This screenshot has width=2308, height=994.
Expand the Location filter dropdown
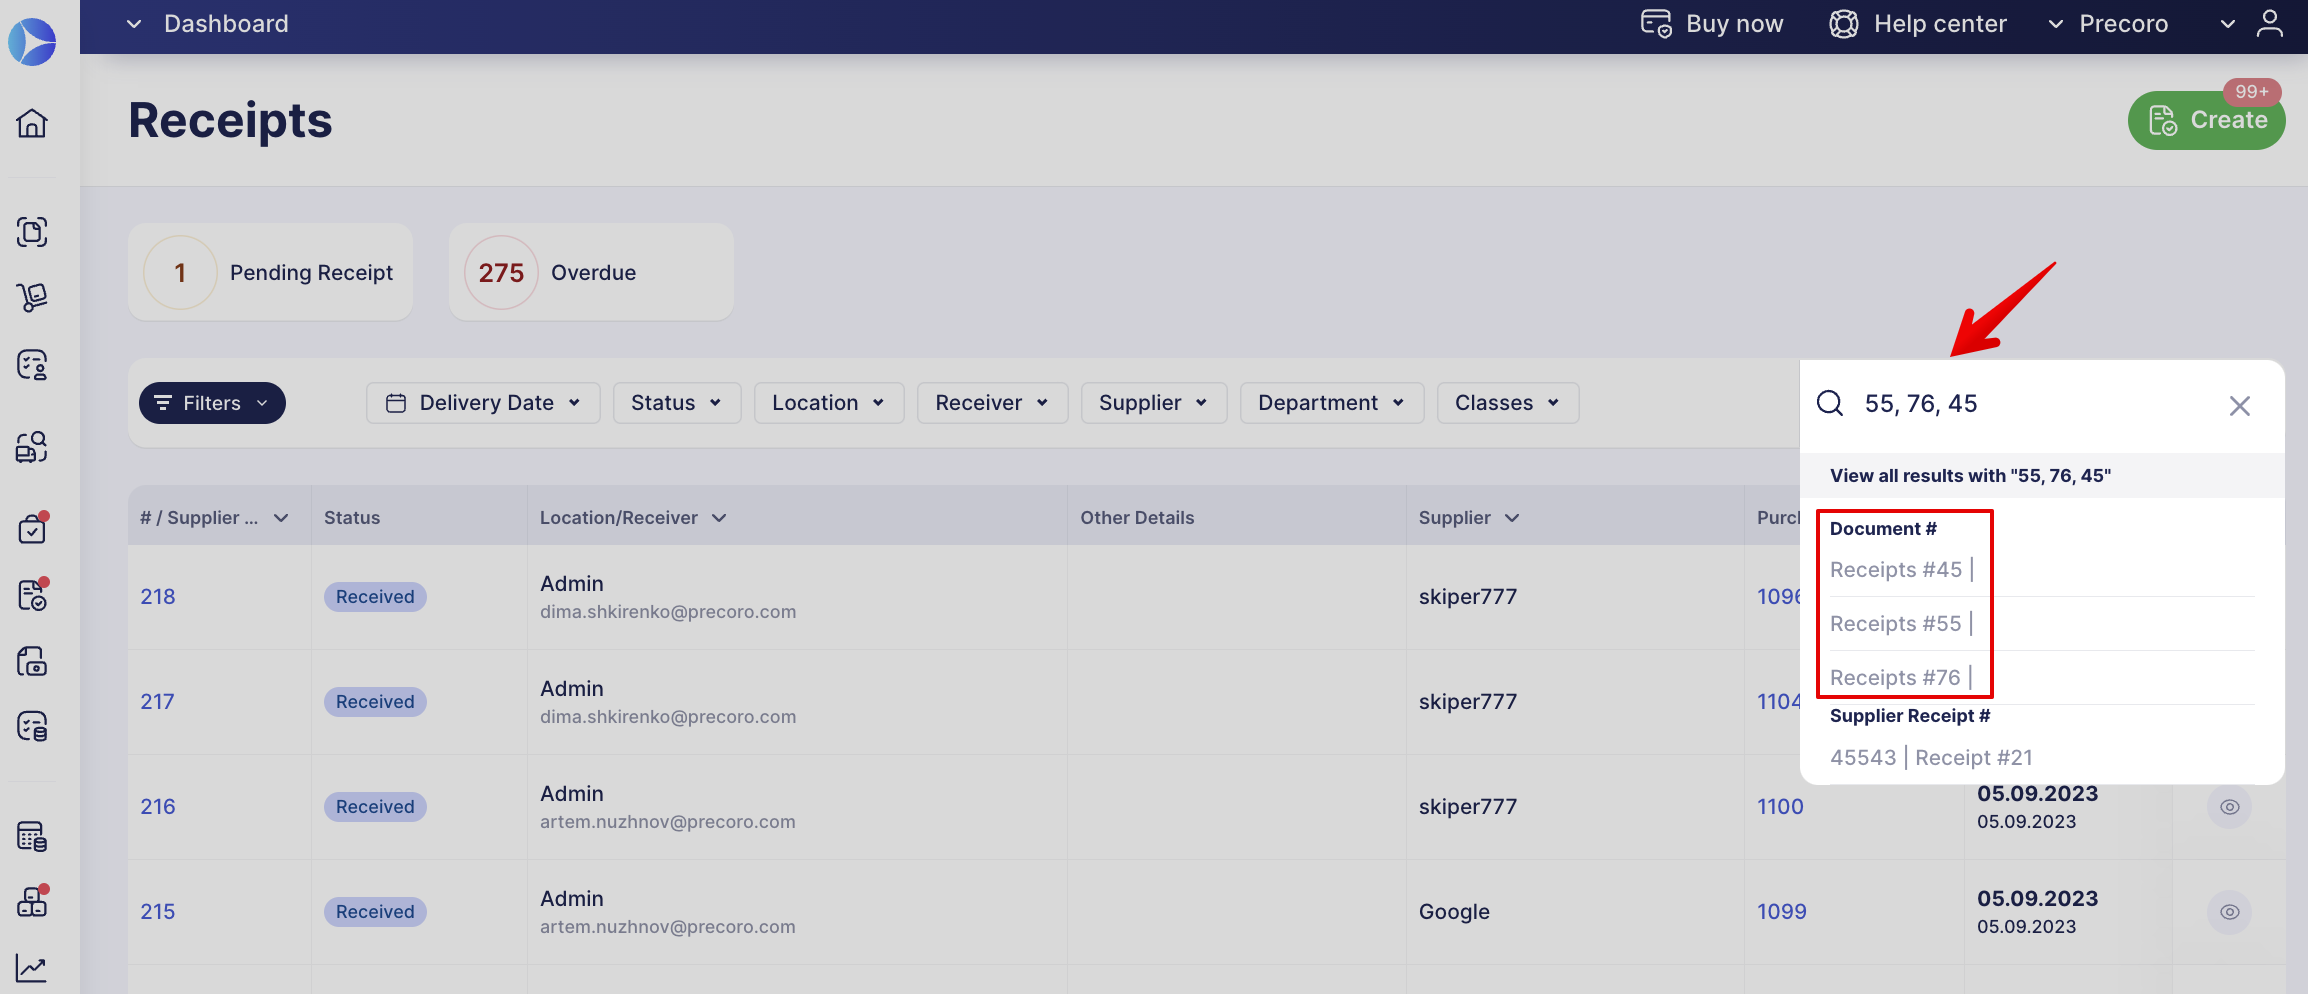(x=829, y=403)
